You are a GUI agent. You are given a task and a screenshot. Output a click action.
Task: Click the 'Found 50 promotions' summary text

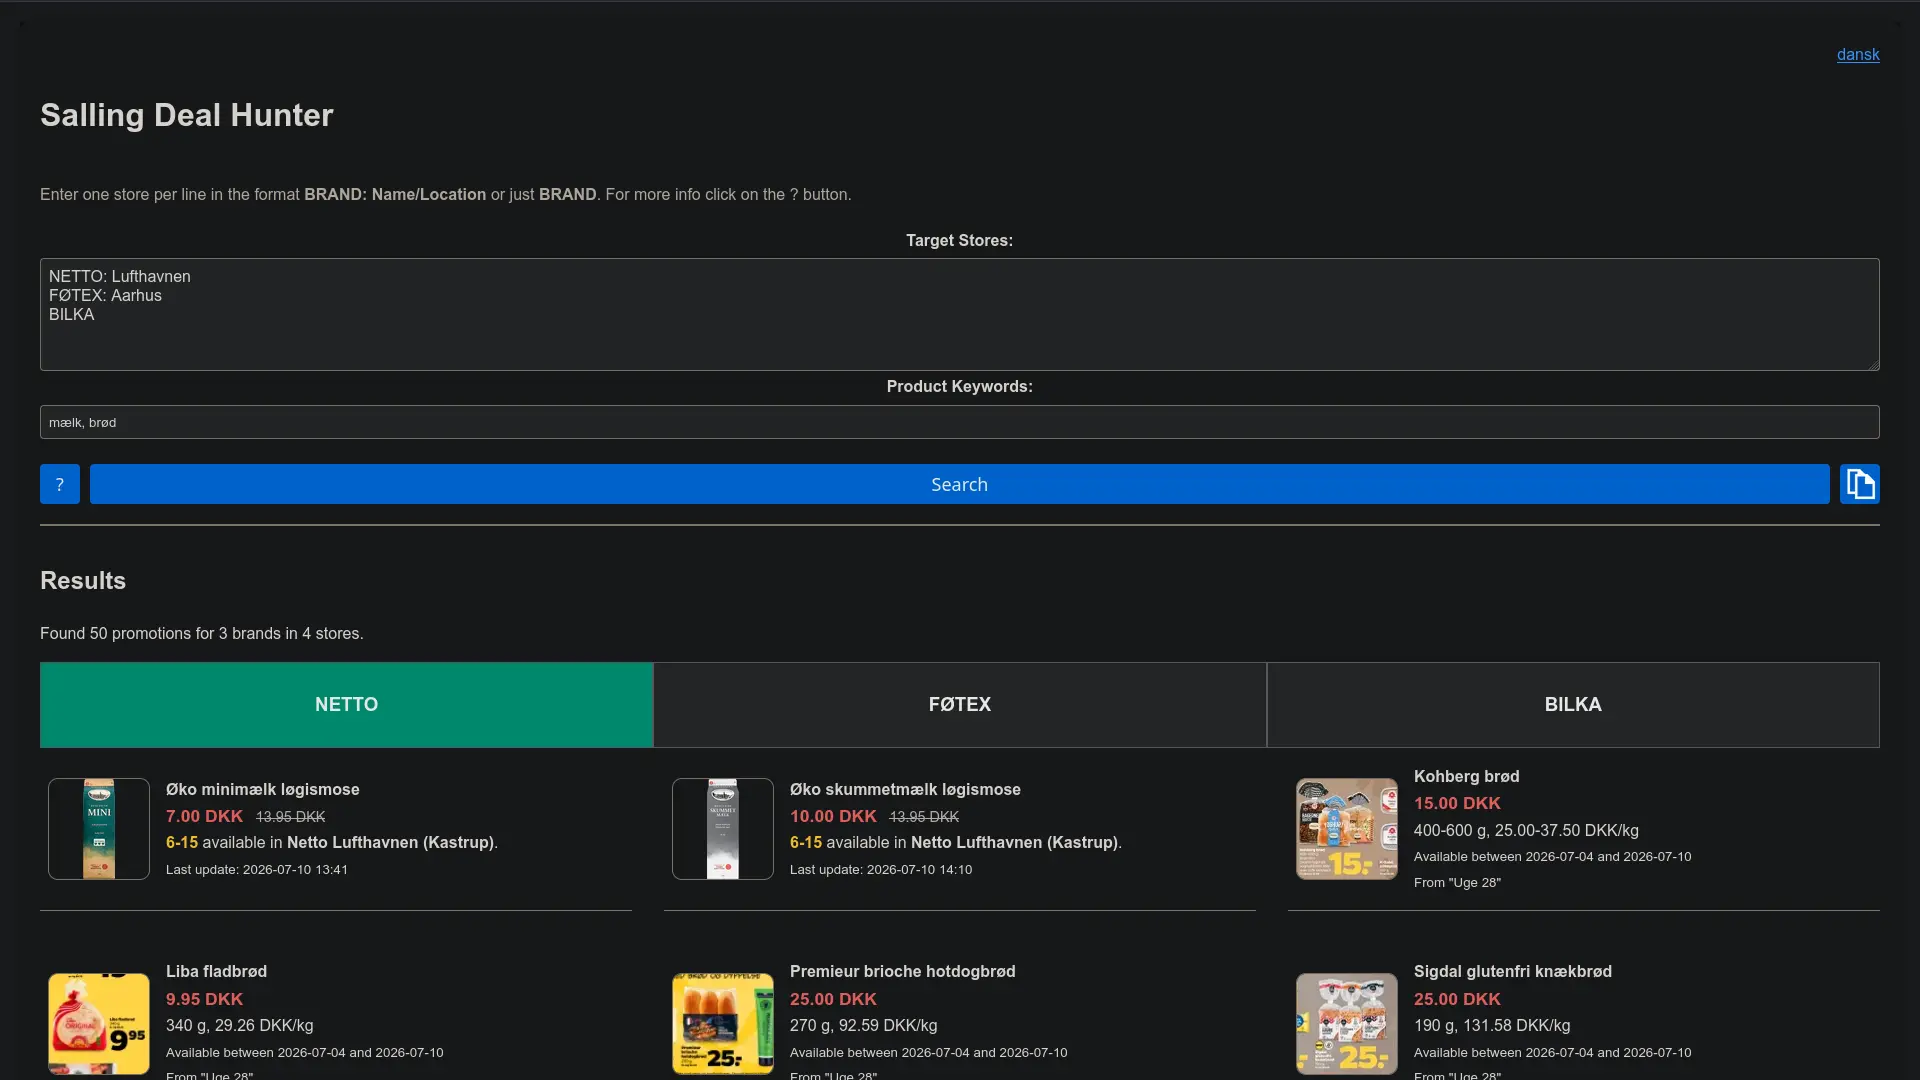(202, 634)
